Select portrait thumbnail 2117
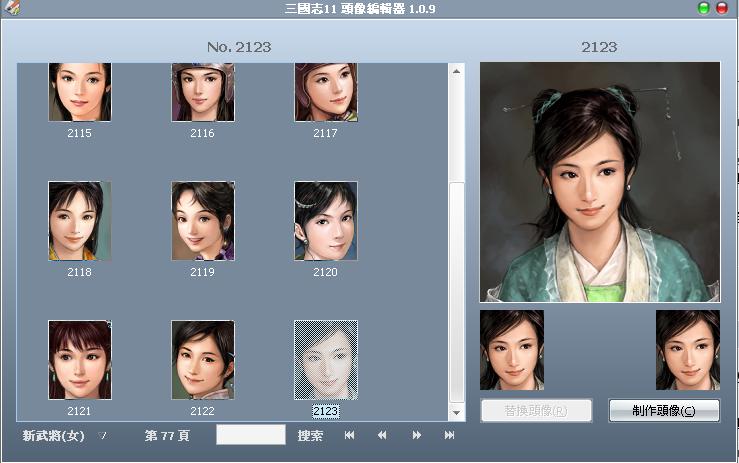The height and width of the screenshot is (463, 739). (326, 92)
